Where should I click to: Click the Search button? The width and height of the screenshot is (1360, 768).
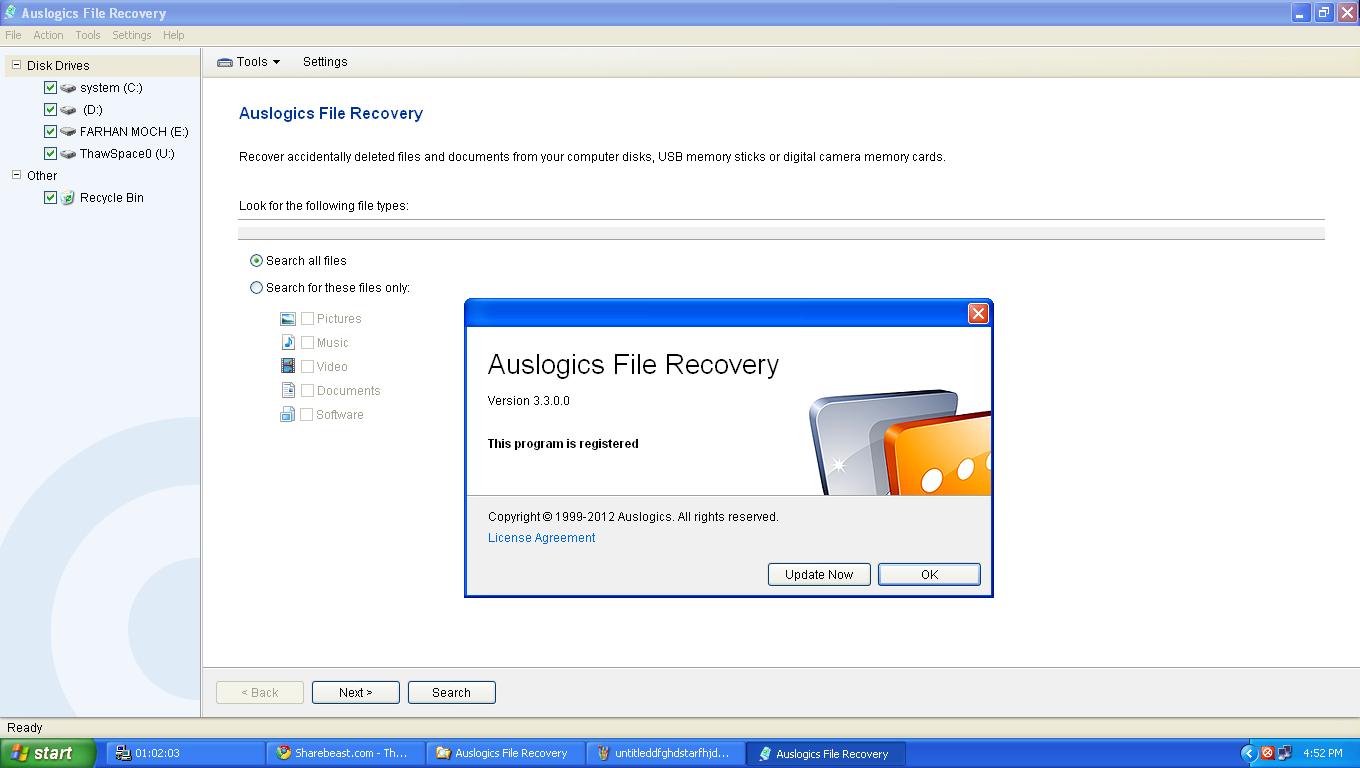point(451,692)
